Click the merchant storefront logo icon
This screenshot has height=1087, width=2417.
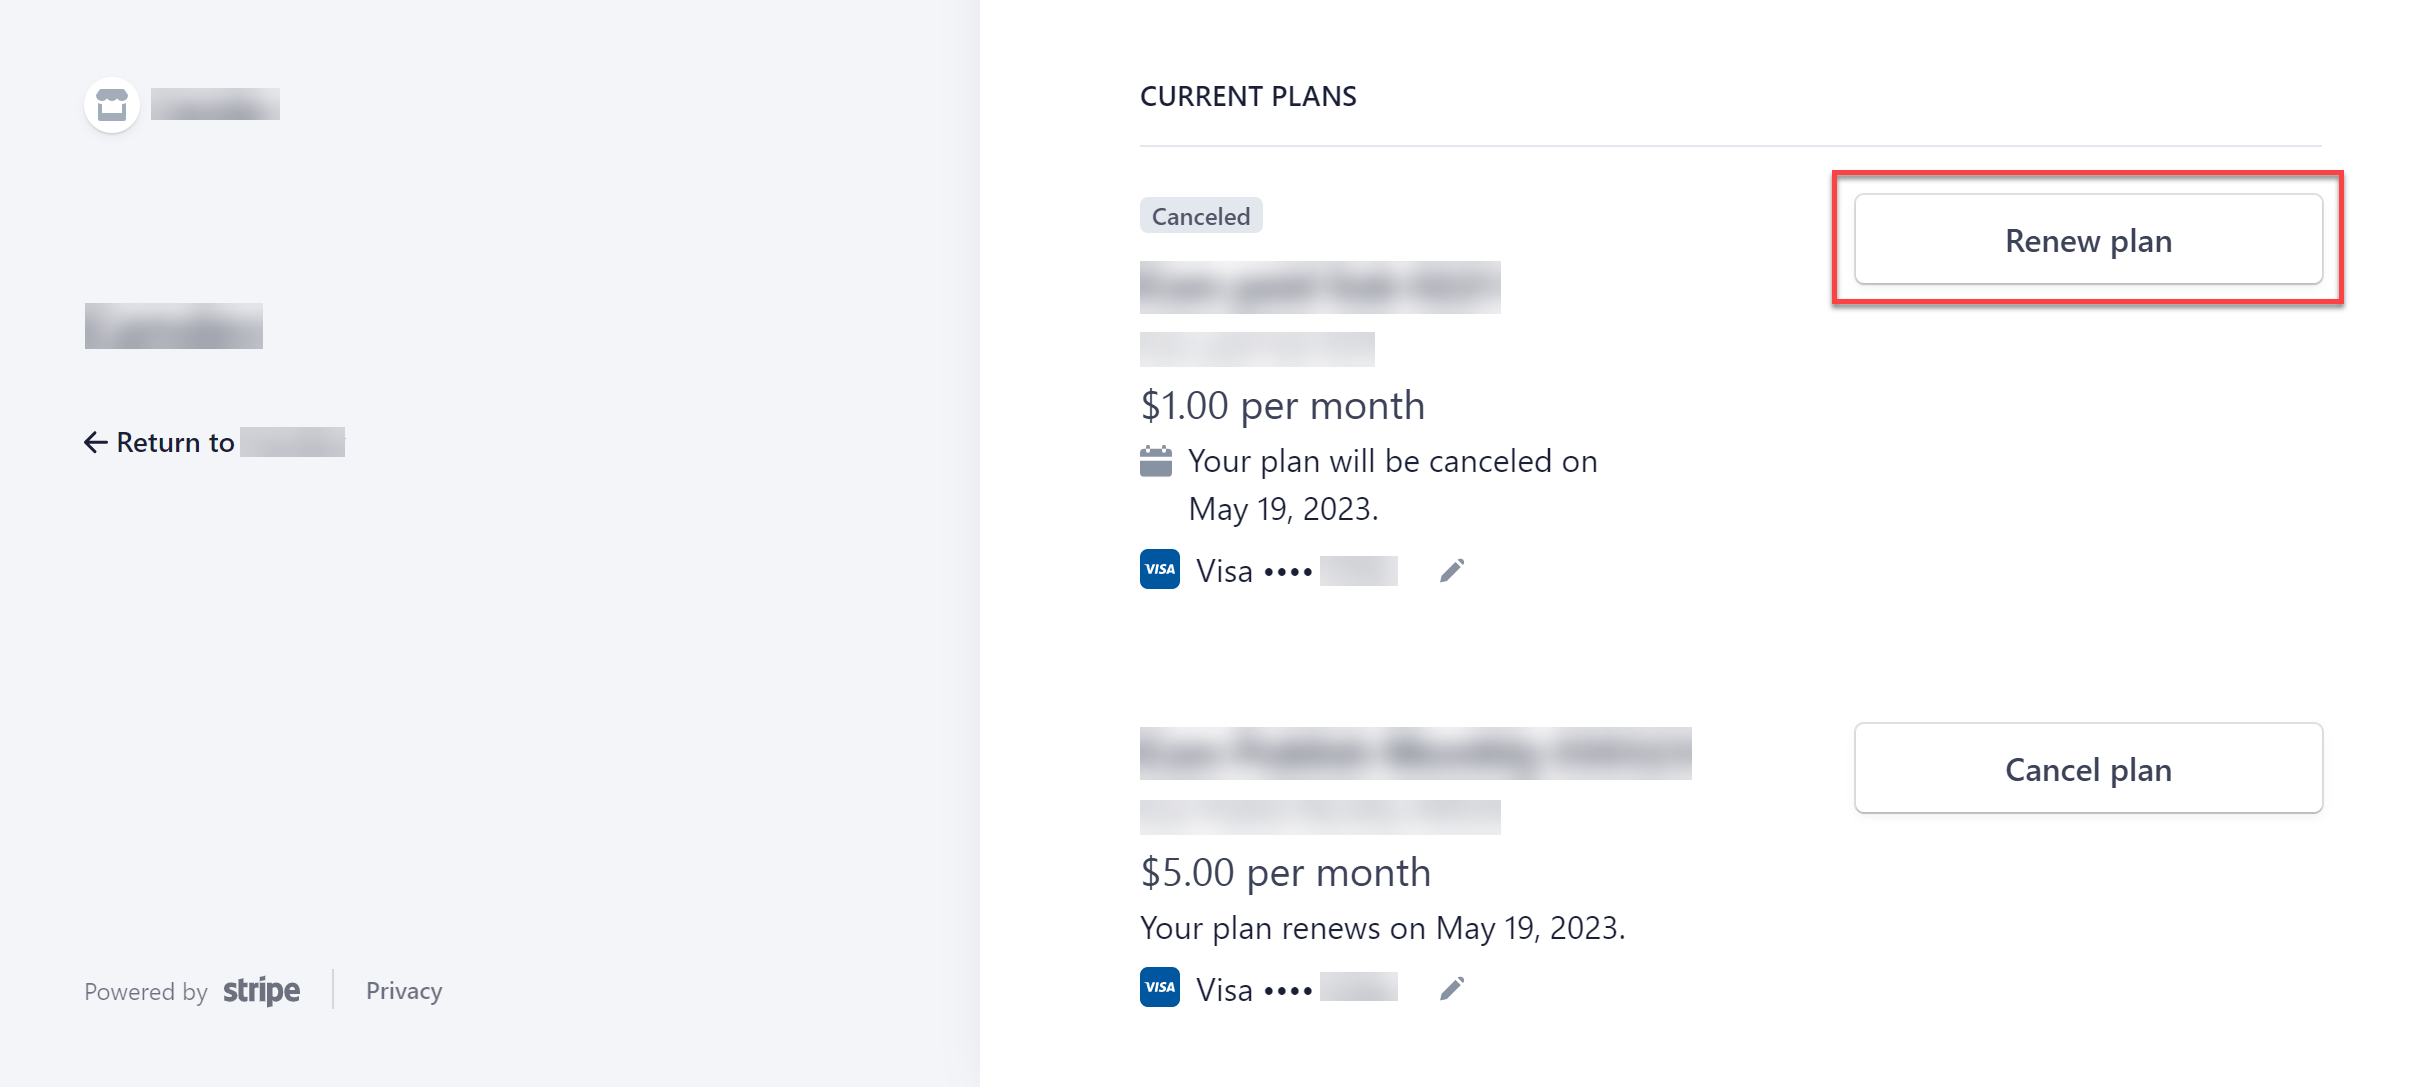[112, 104]
